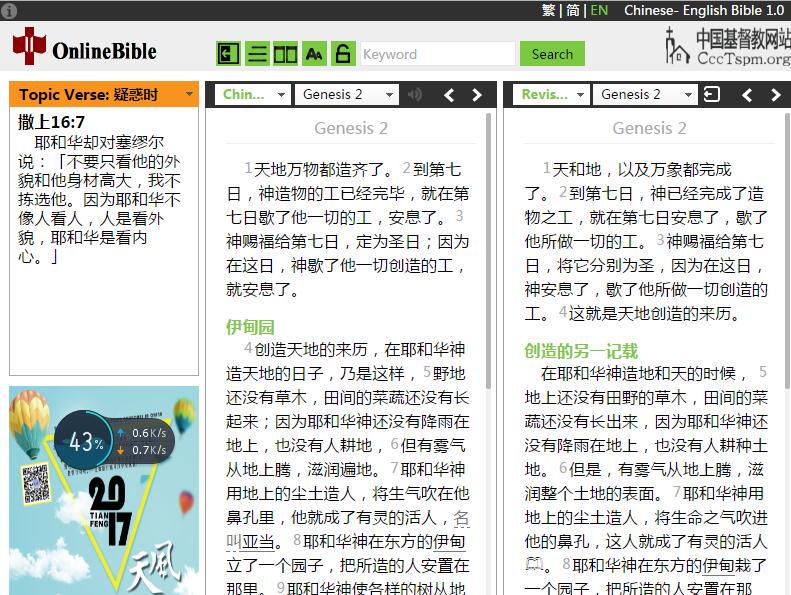Play audio with left pane speaker icon

415,94
